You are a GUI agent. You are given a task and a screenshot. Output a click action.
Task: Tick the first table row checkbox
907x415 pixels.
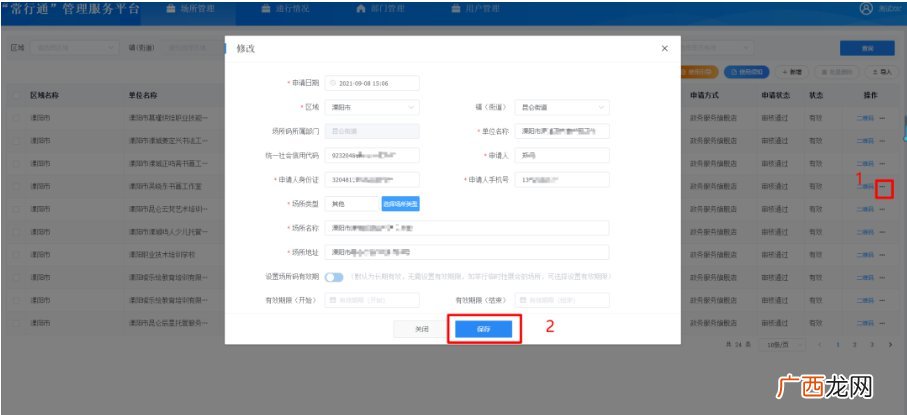click(16, 117)
